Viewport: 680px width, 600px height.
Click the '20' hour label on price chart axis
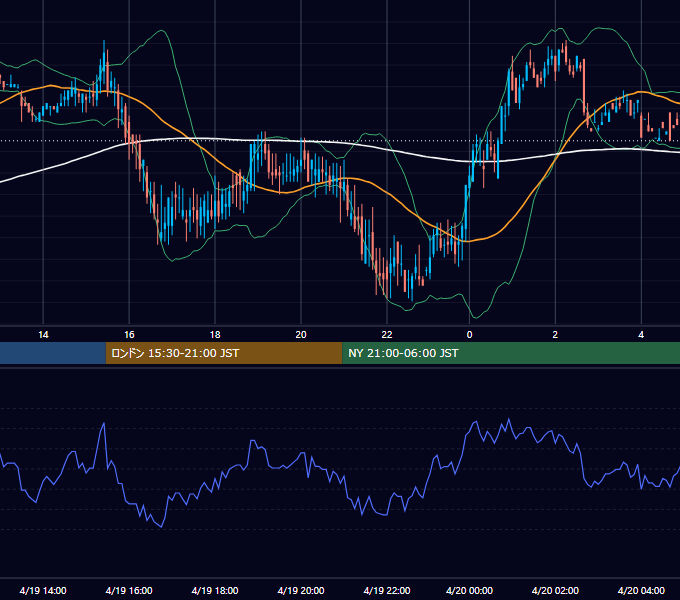(x=301, y=335)
